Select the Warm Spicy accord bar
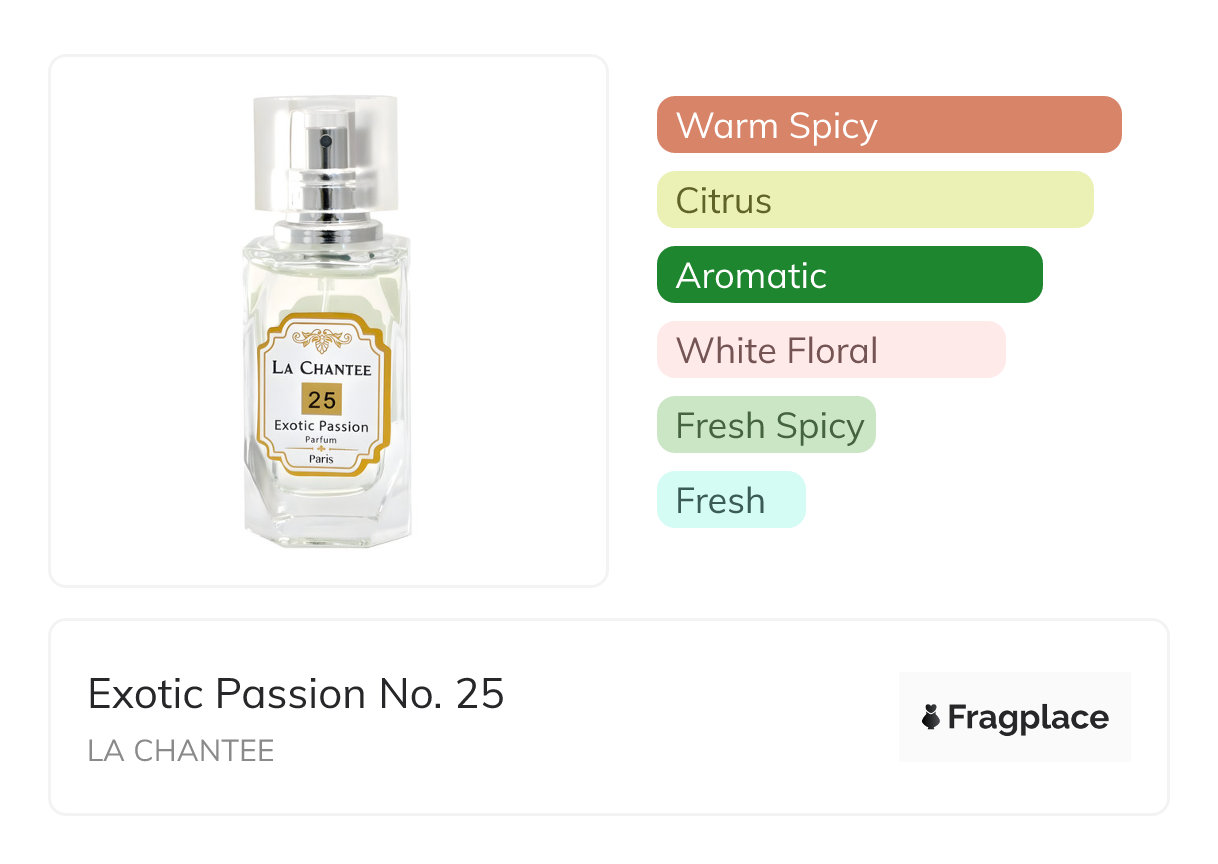Image resolution: width=1218 pixels, height=864 pixels. click(x=888, y=125)
